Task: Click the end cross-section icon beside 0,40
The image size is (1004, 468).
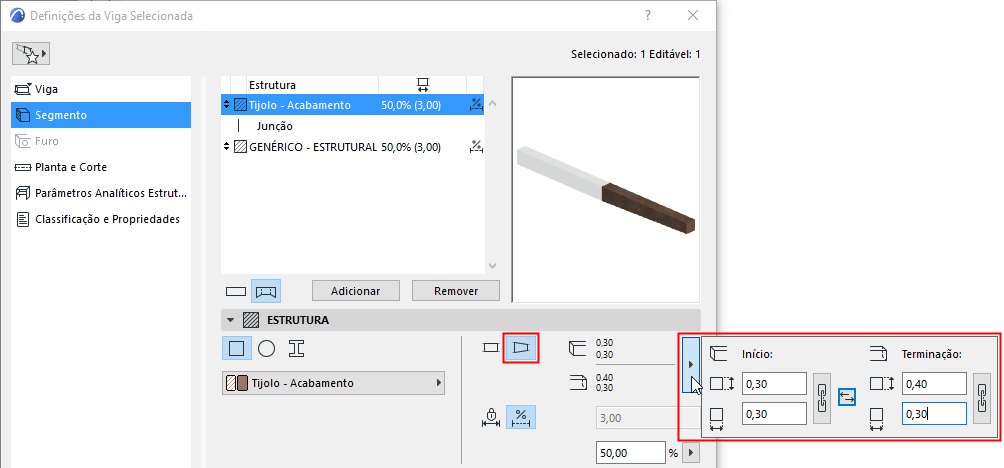Action: [577, 383]
